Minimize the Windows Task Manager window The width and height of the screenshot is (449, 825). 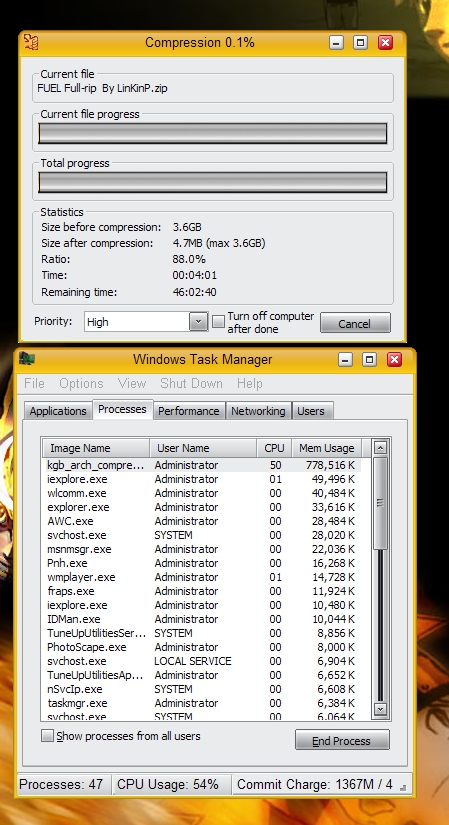tap(345, 359)
